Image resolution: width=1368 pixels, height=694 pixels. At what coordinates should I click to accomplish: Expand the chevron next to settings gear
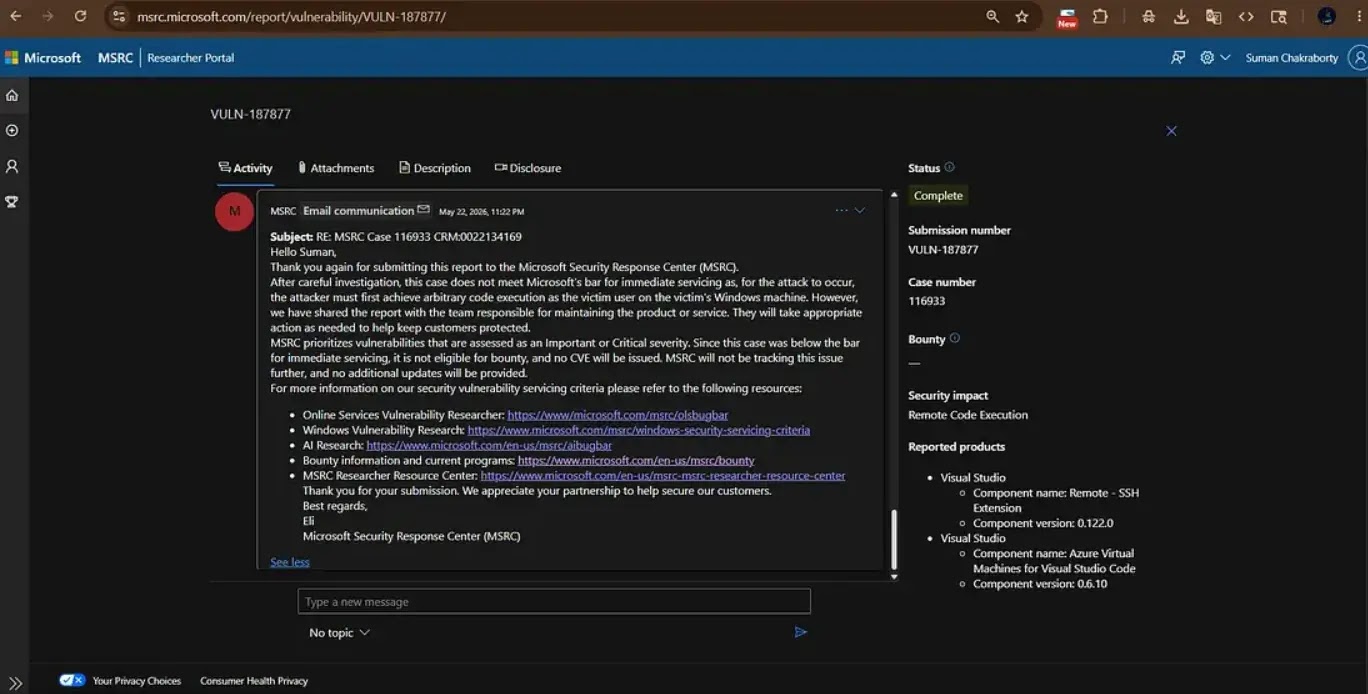point(1225,58)
